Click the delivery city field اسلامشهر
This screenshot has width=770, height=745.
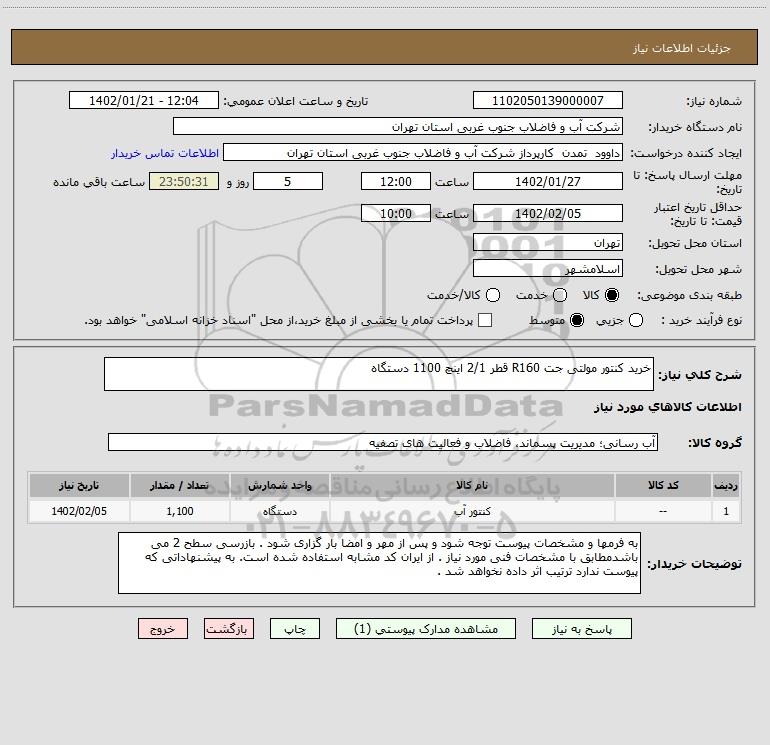pos(548,269)
